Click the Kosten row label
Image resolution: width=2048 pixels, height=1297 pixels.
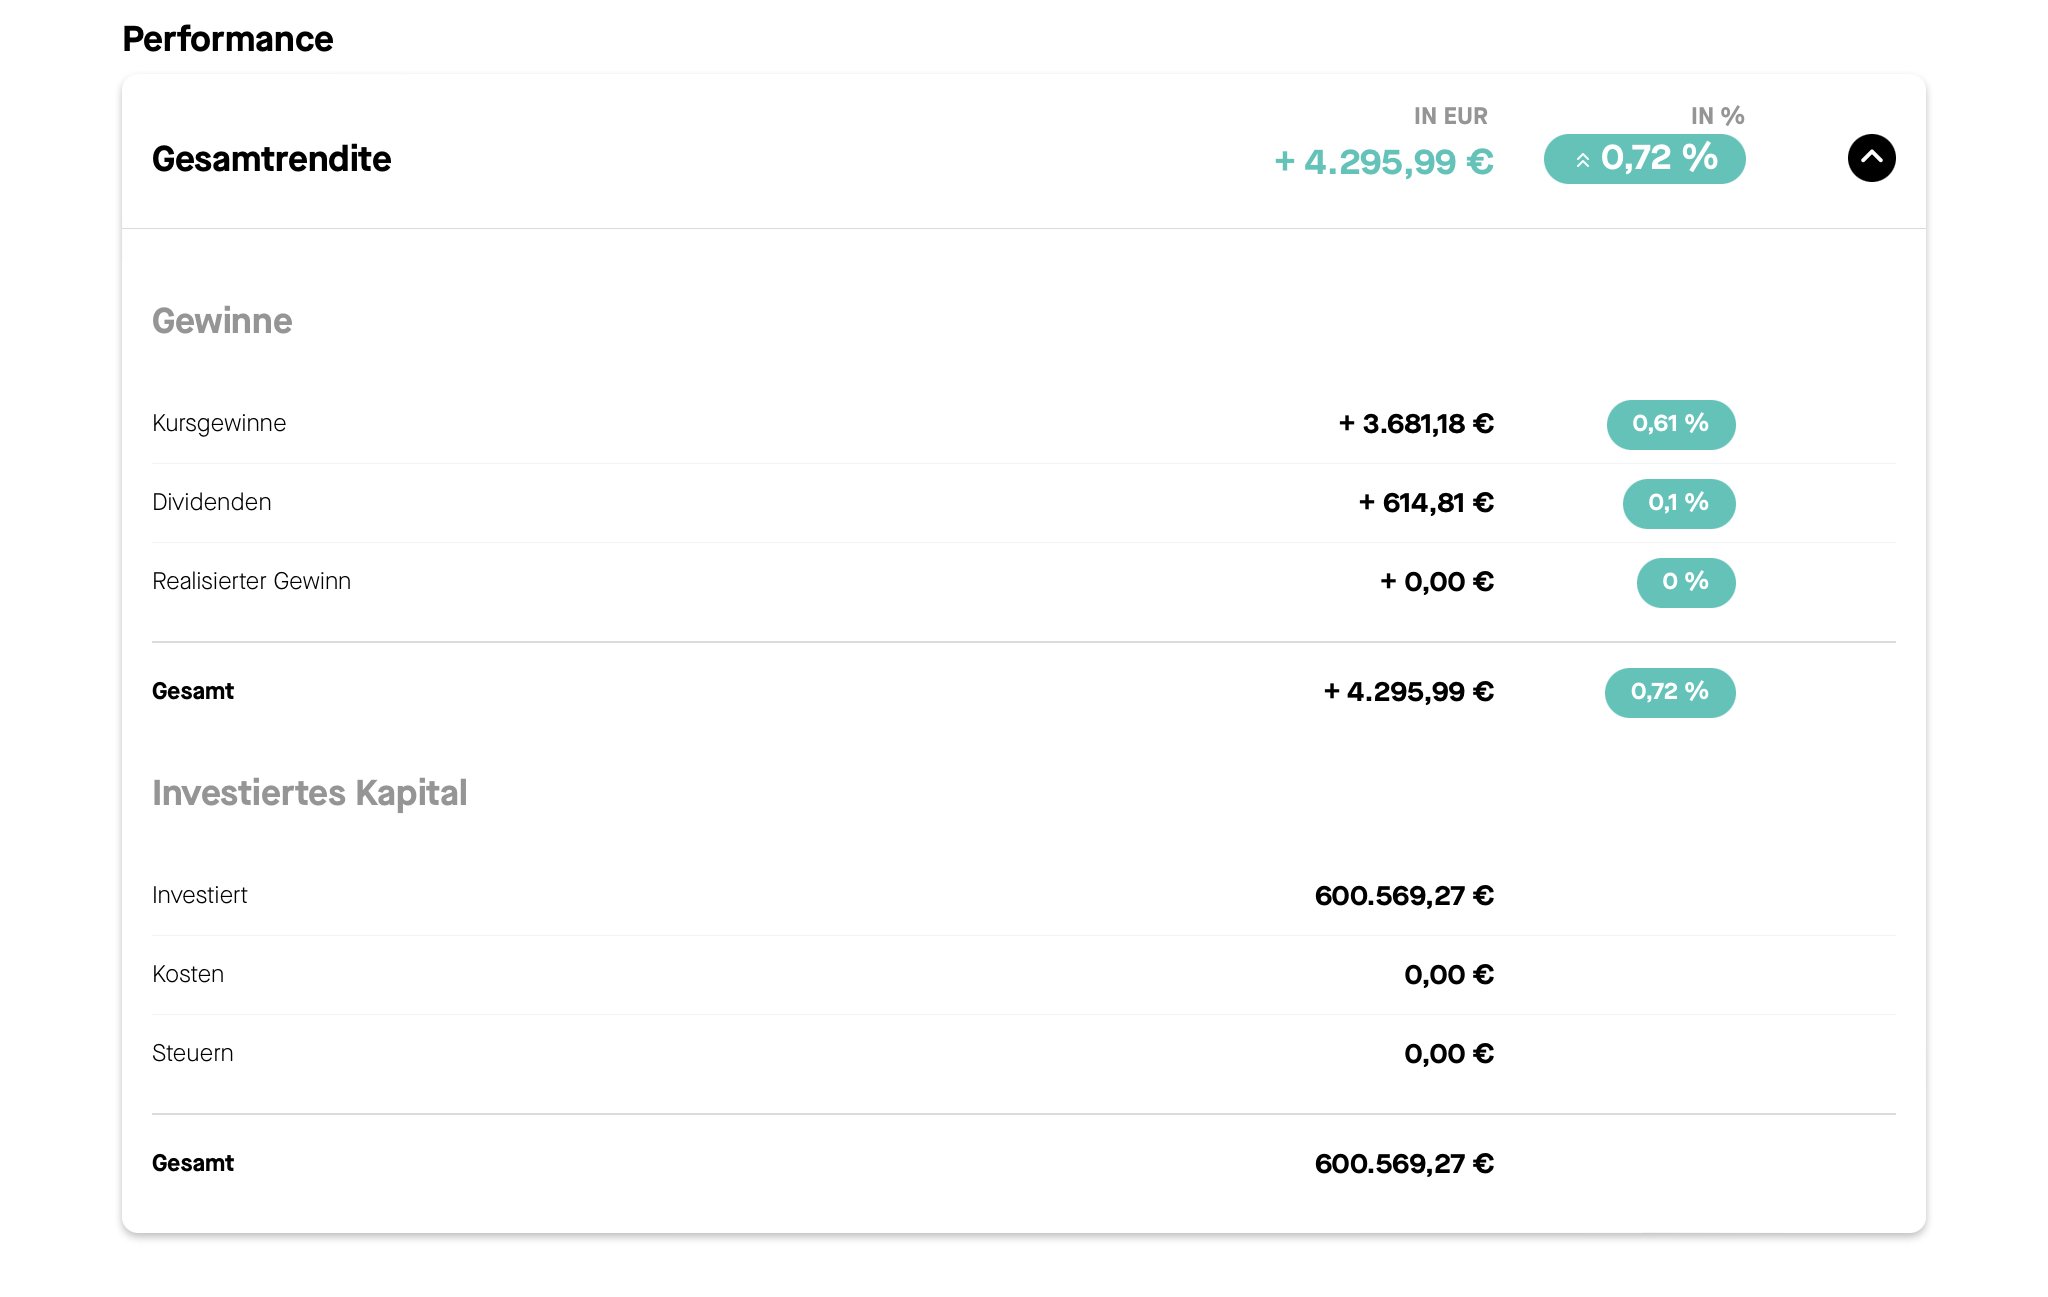click(188, 974)
